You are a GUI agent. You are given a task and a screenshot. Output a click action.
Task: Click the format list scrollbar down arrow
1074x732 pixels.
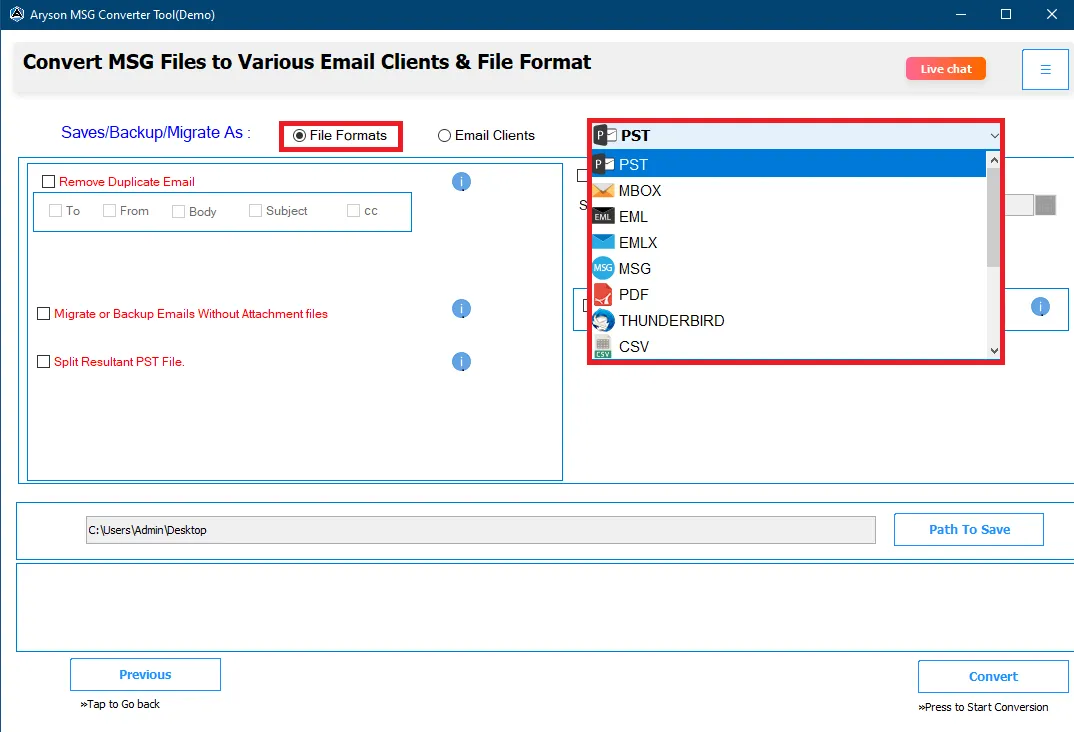pyautogui.click(x=994, y=351)
